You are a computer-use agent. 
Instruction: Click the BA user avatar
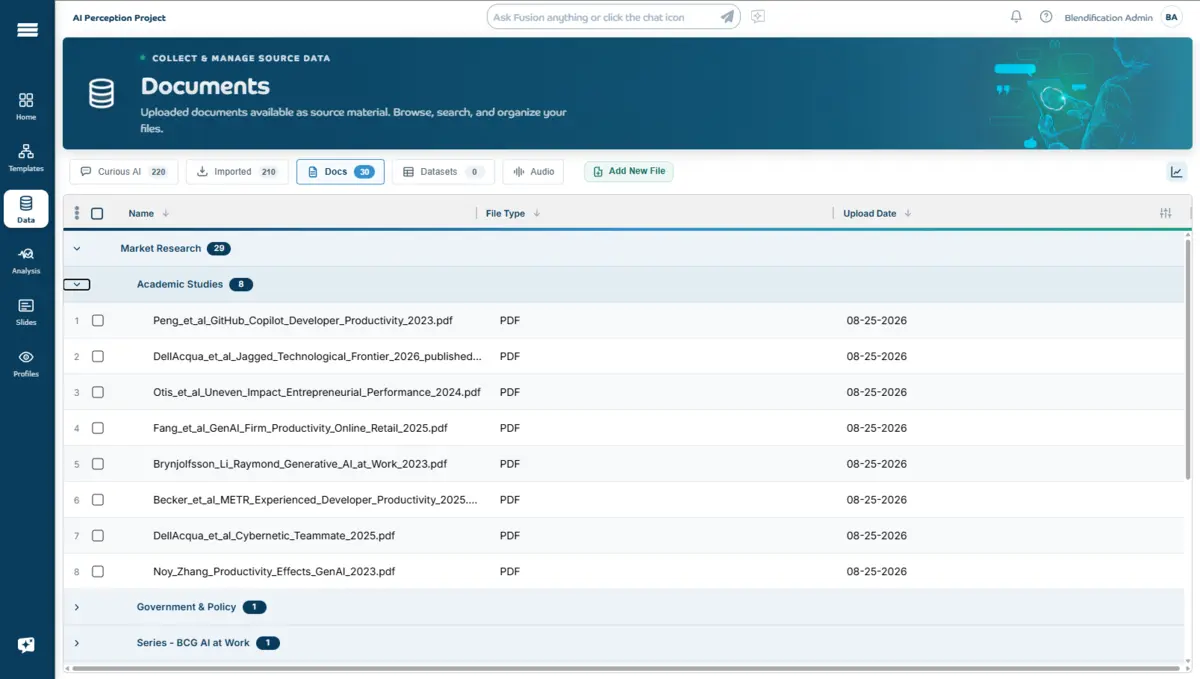point(1171,17)
